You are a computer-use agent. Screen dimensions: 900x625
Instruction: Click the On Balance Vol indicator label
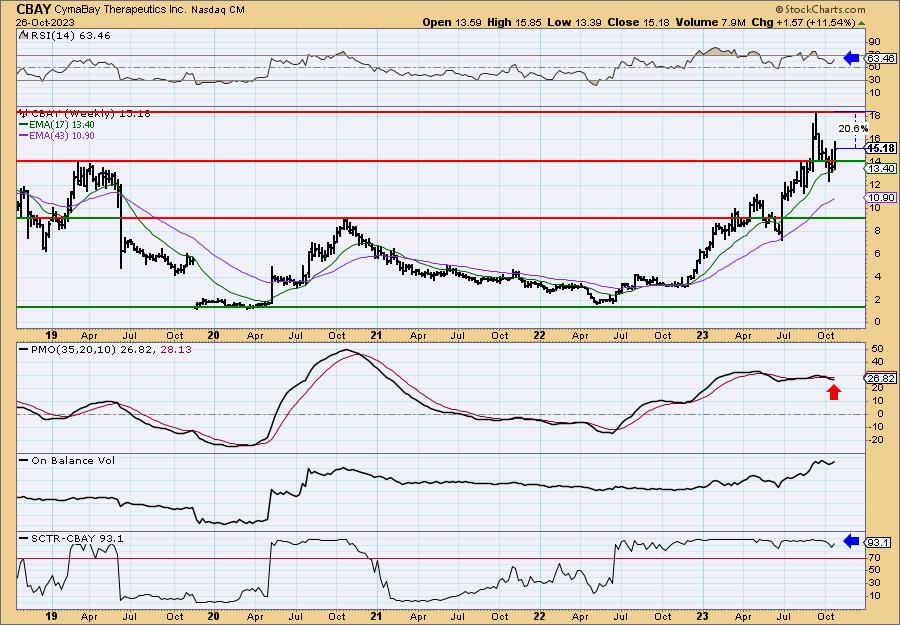pyautogui.click(x=68, y=460)
